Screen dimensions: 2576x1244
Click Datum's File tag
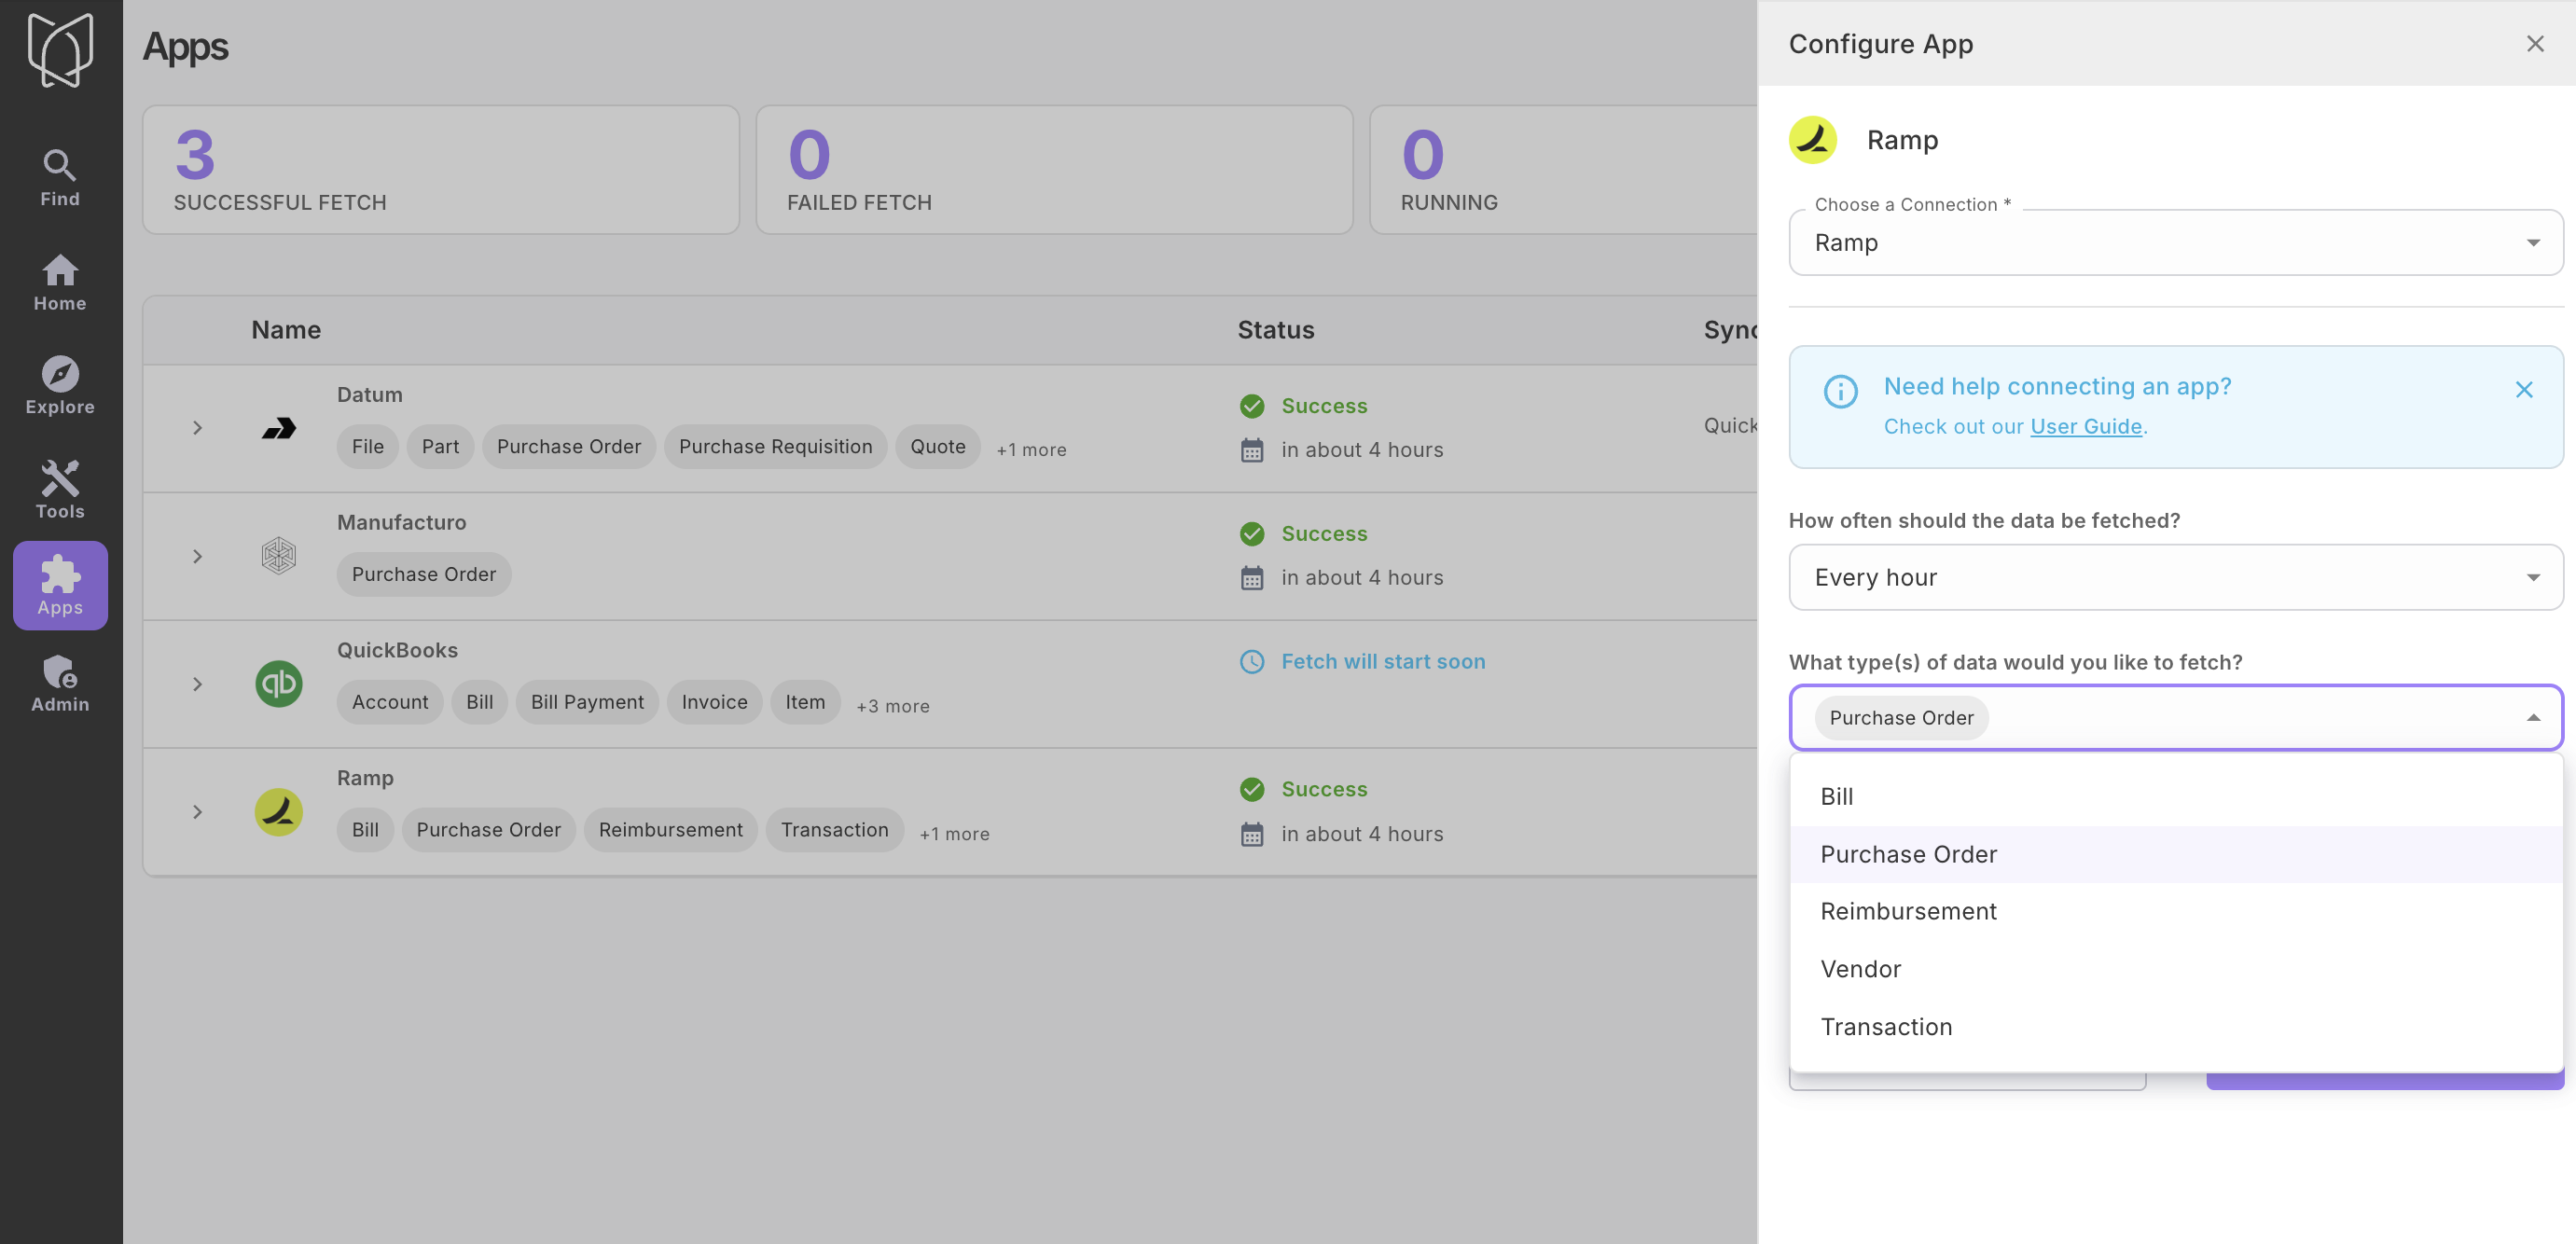[367, 447]
